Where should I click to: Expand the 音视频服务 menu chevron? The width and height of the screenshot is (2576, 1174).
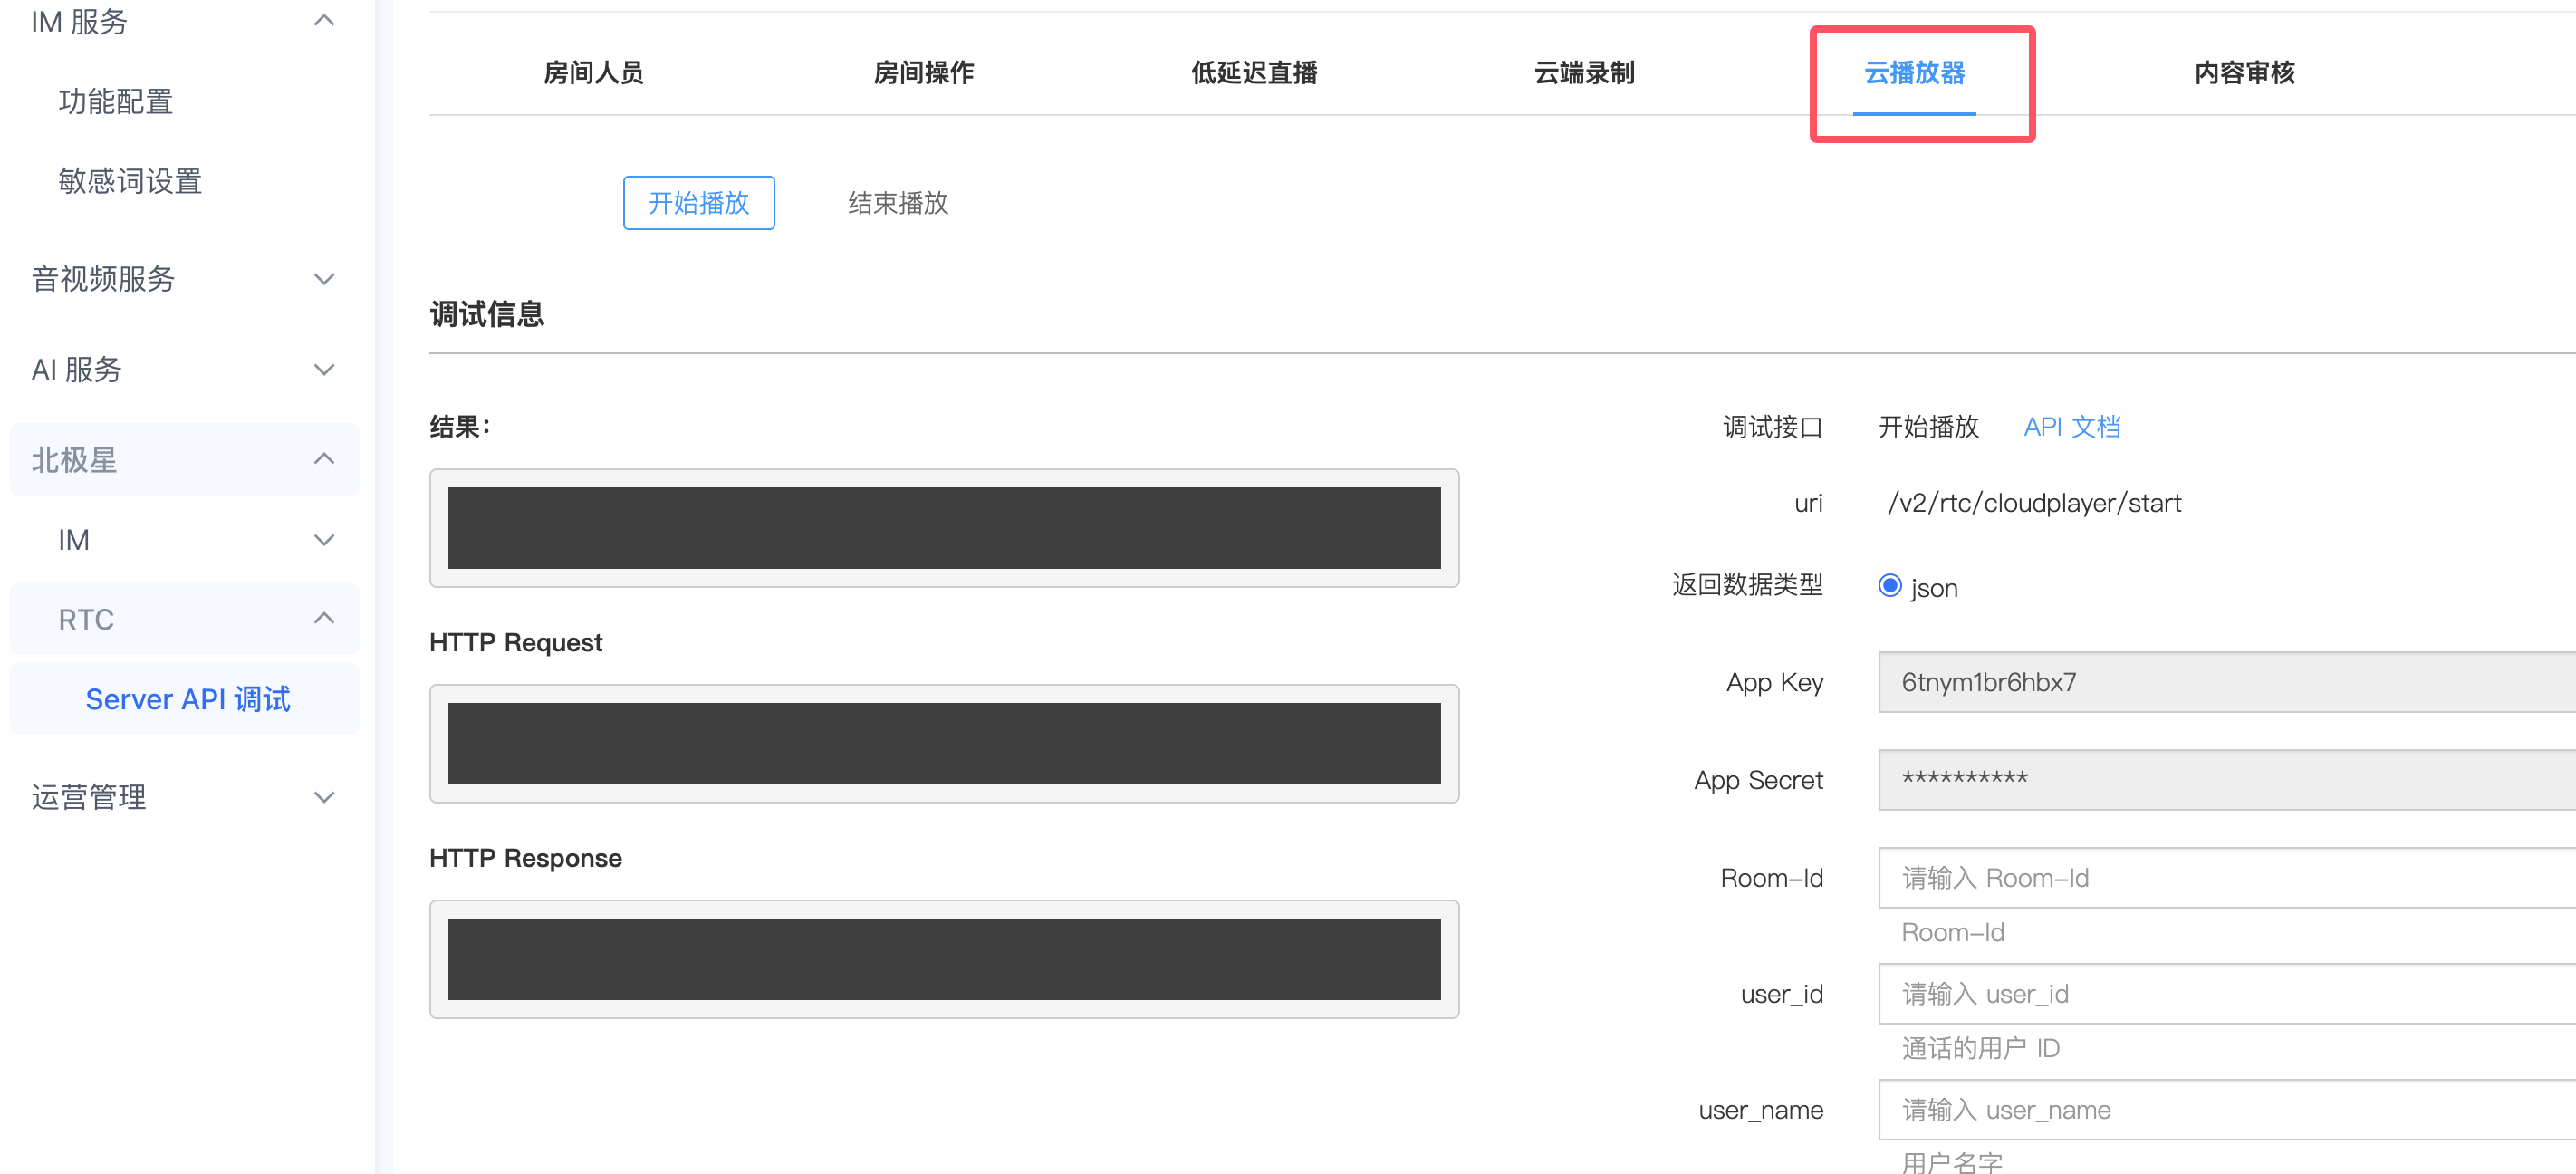pyautogui.click(x=324, y=279)
